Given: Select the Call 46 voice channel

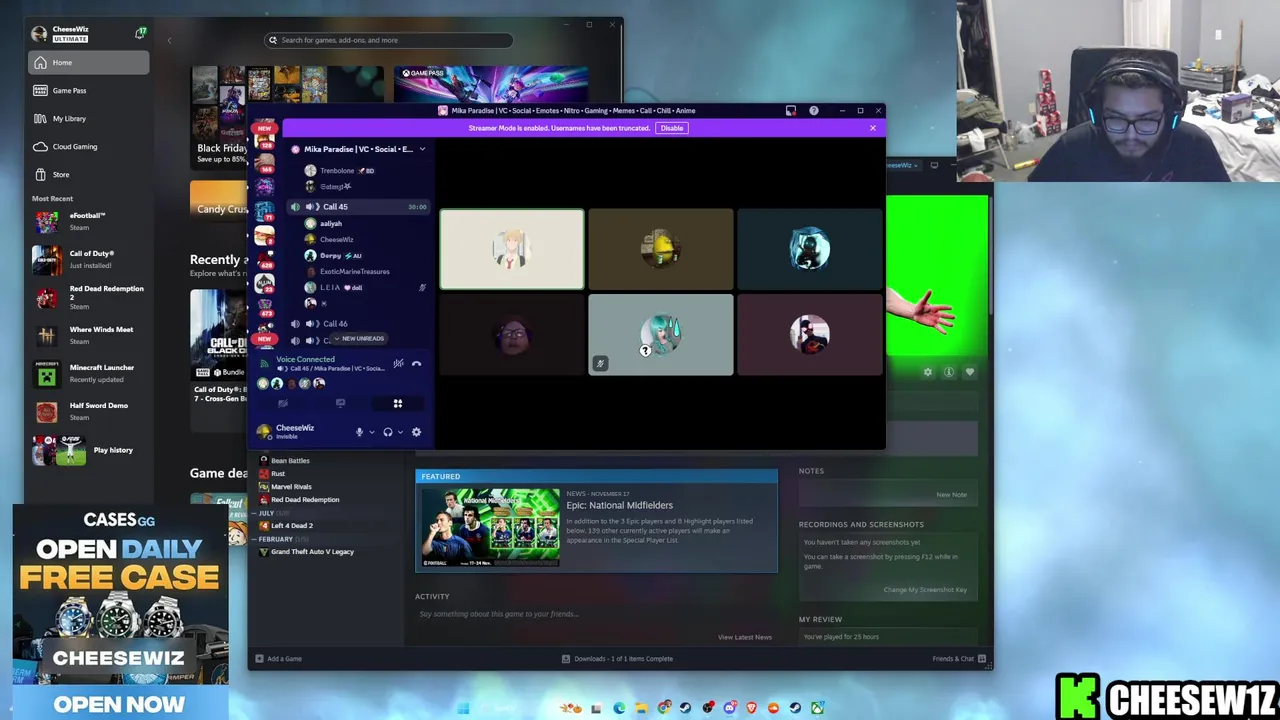Looking at the screenshot, I should point(359,324).
